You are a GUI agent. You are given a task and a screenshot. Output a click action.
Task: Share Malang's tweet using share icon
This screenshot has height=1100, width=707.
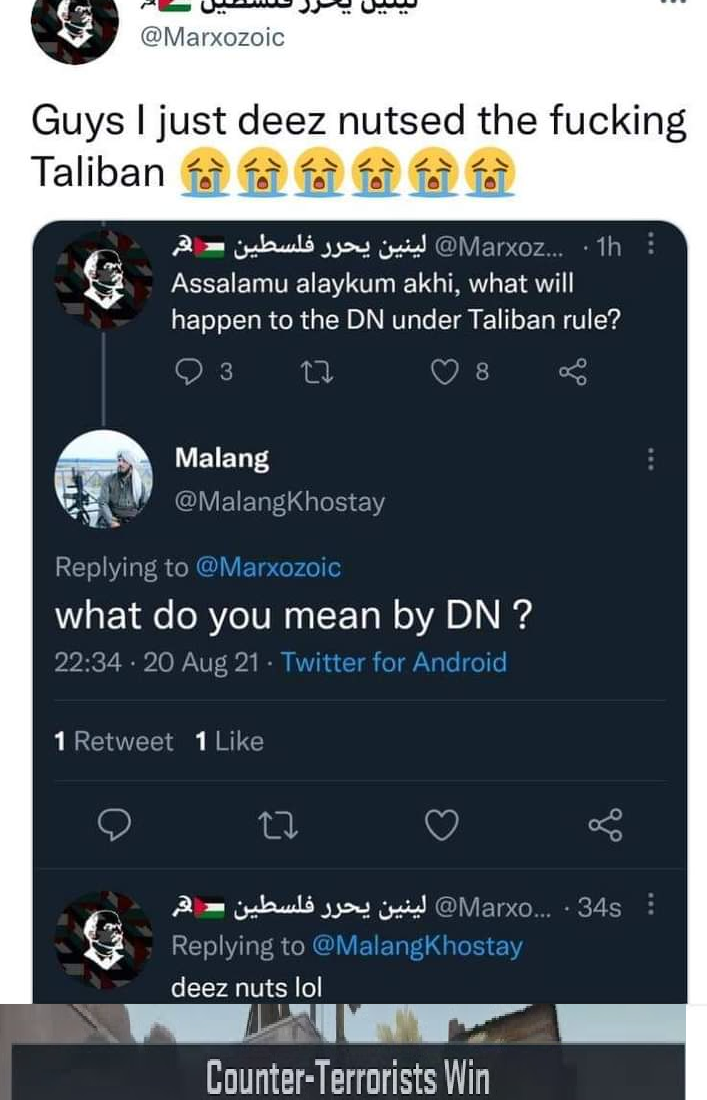605,824
